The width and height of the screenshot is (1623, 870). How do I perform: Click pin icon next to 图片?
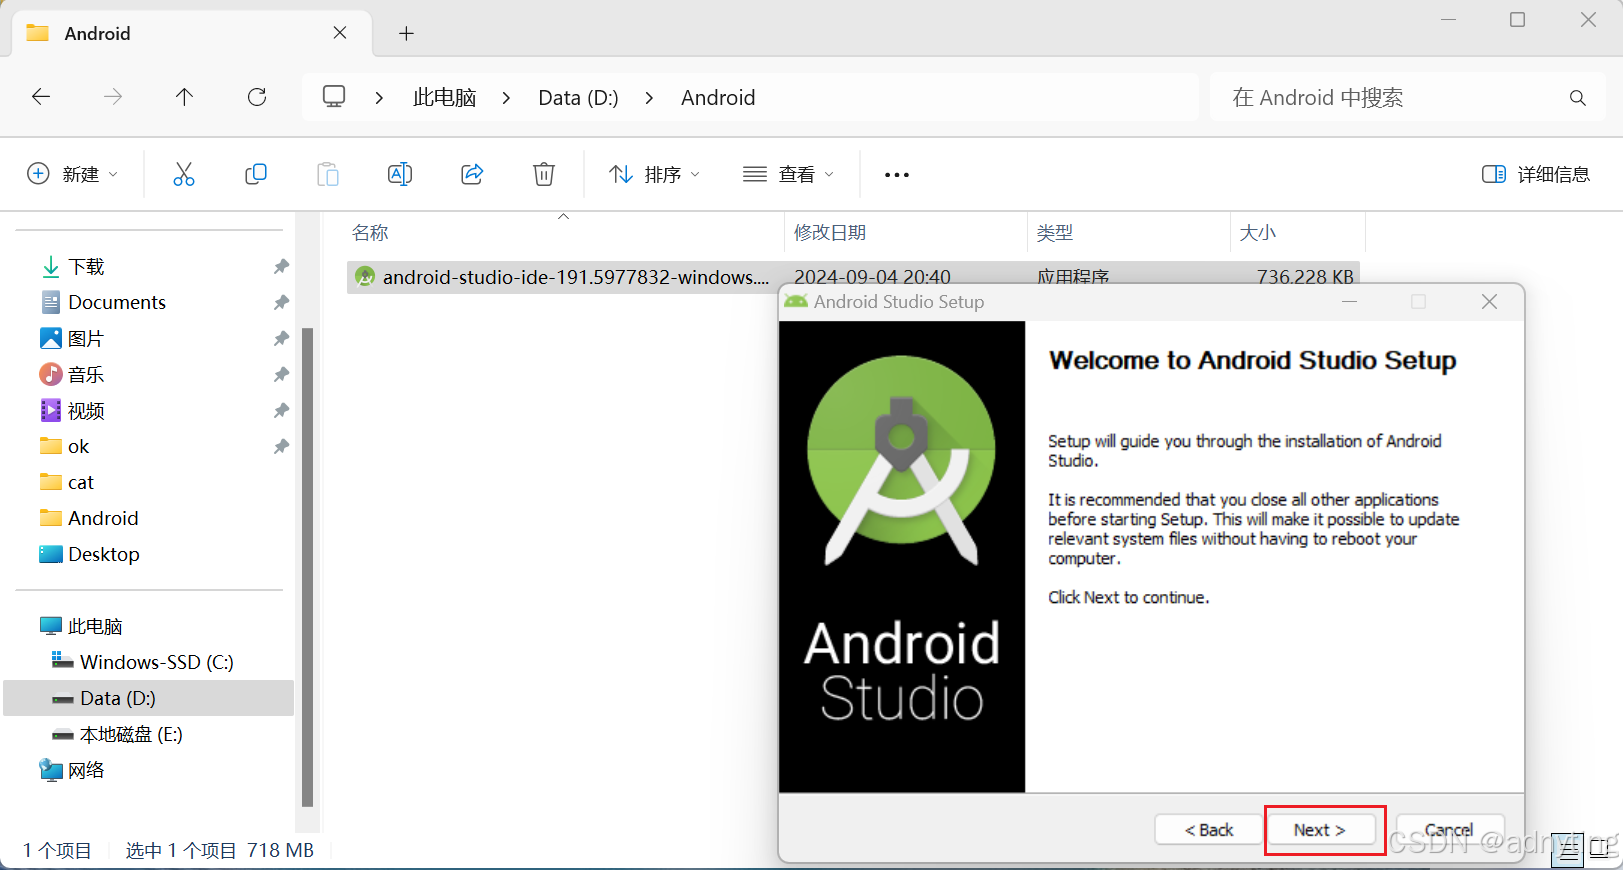[x=281, y=339]
